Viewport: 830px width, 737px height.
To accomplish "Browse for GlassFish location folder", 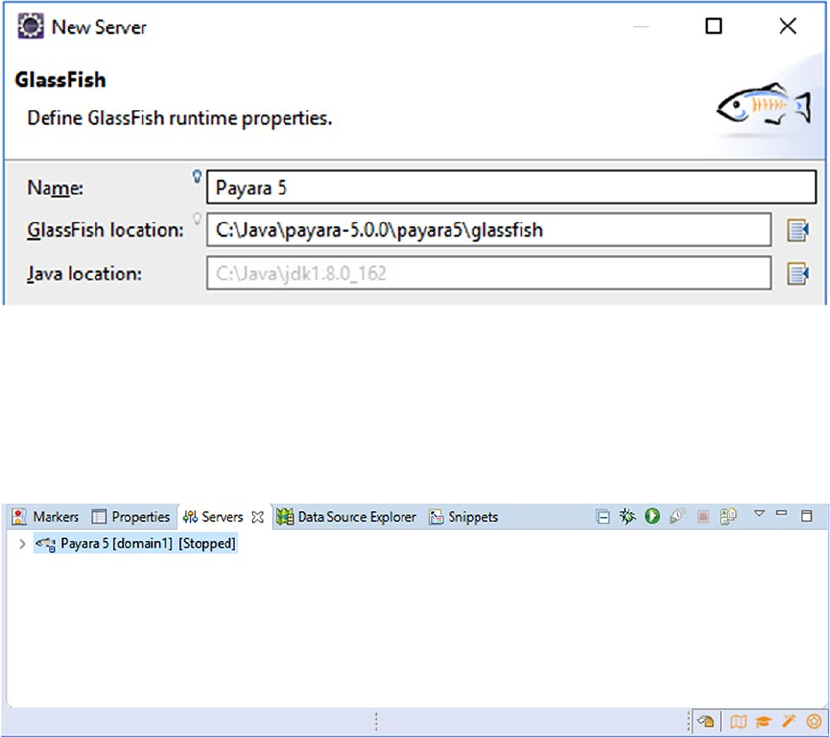I will [797, 230].
